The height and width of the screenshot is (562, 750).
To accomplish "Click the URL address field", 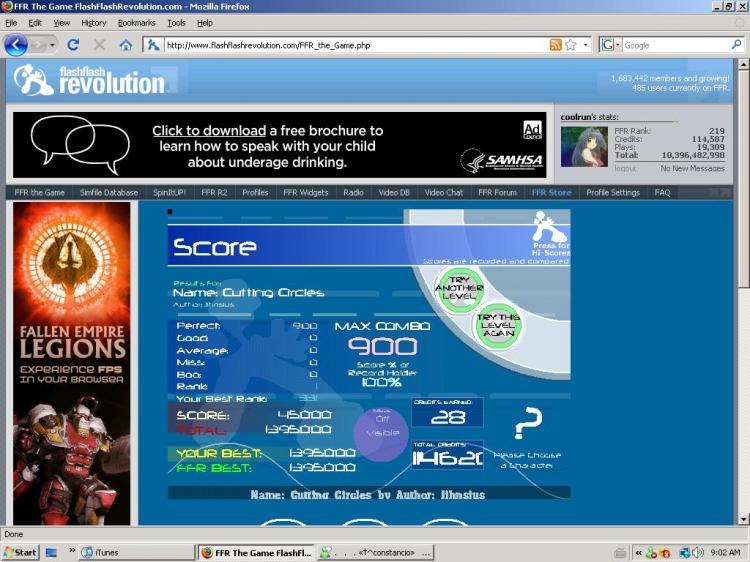I will (356, 45).
